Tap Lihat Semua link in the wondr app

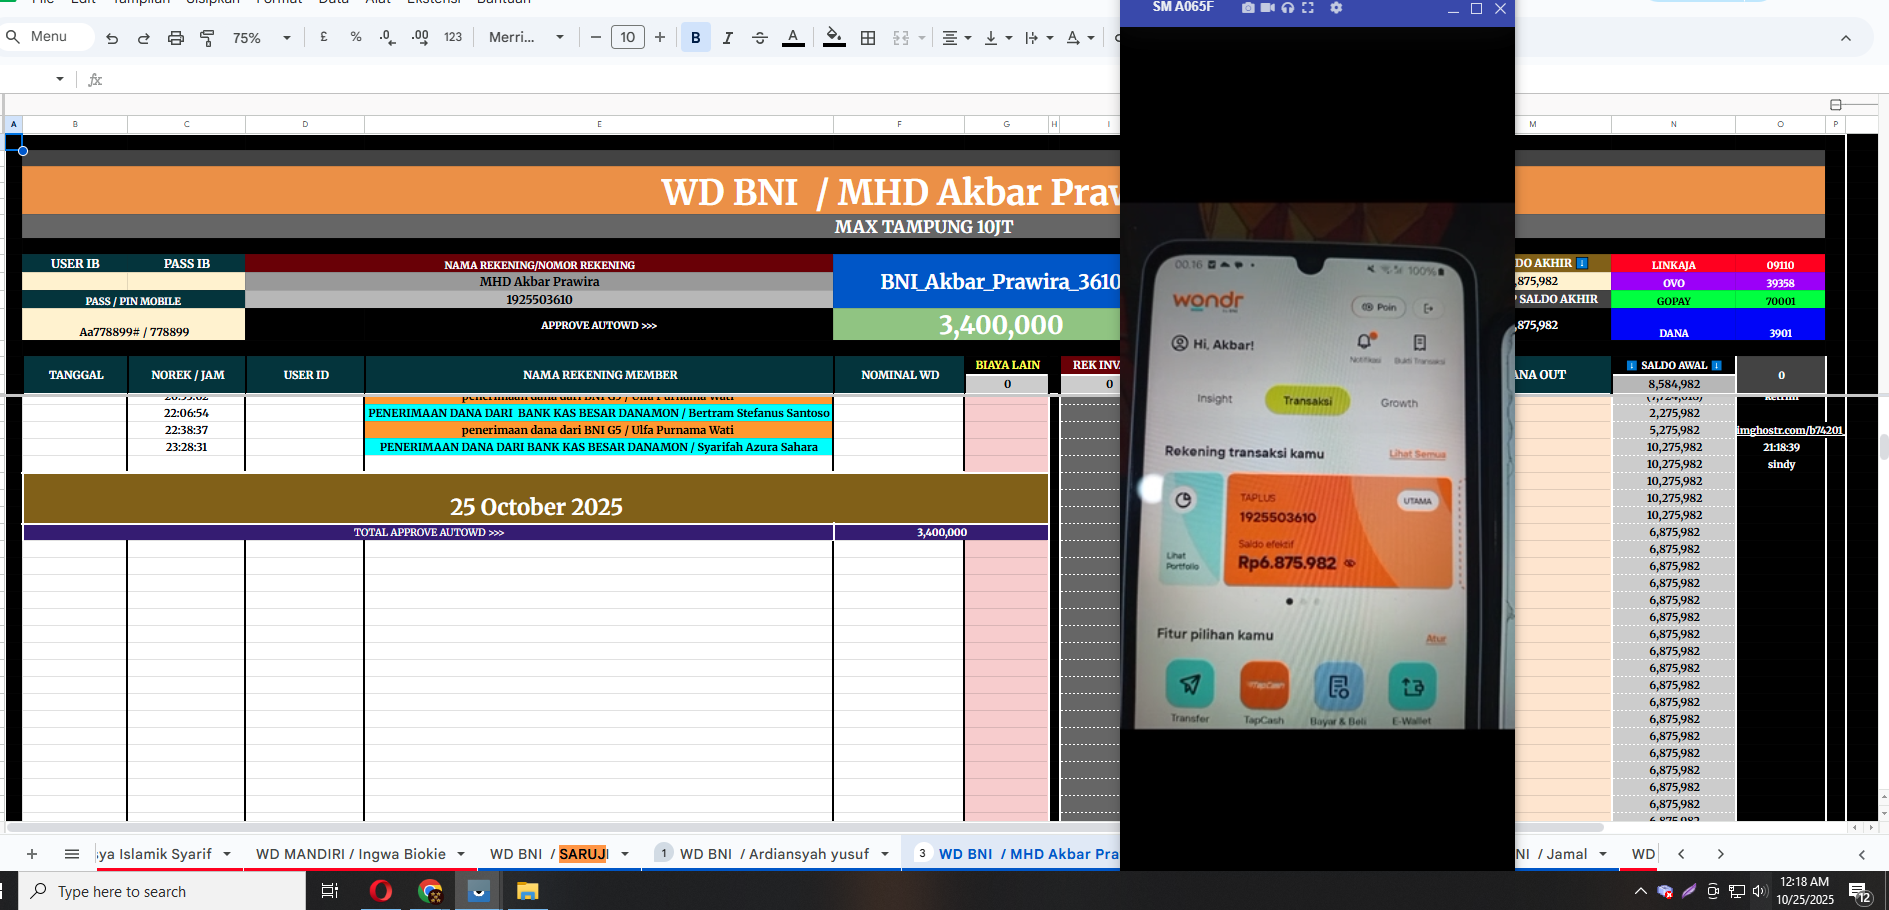click(x=1417, y=454)
